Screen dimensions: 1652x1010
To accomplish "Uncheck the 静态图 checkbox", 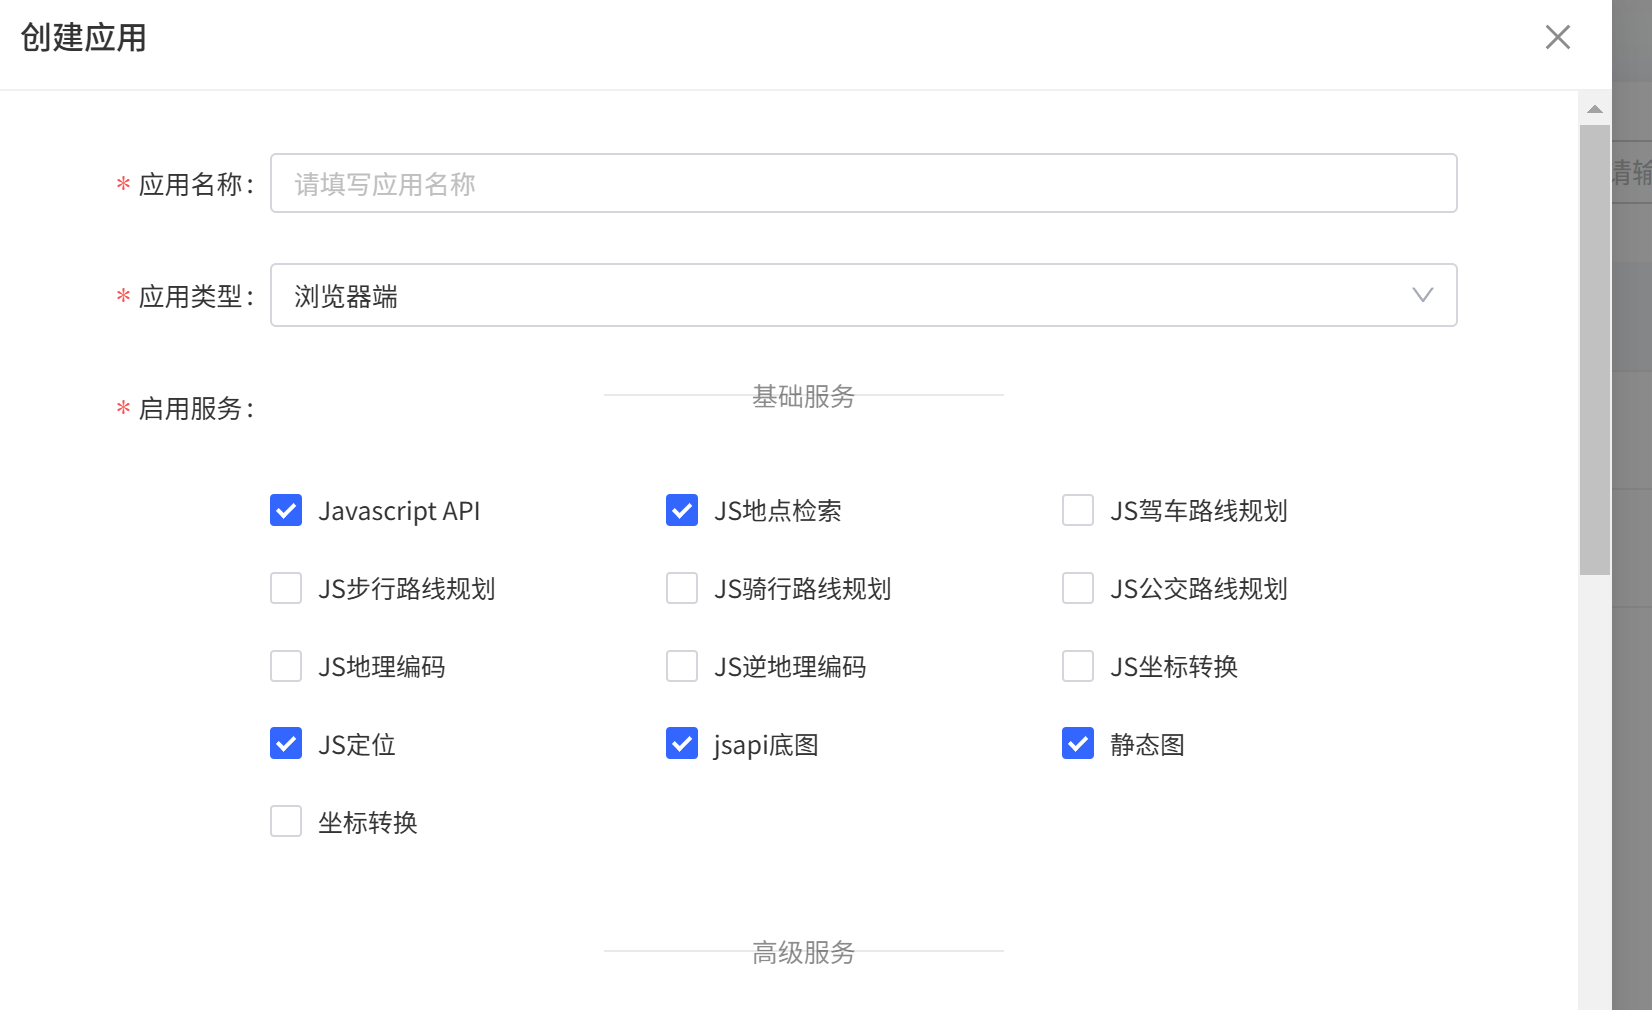I will [1078, 744].
